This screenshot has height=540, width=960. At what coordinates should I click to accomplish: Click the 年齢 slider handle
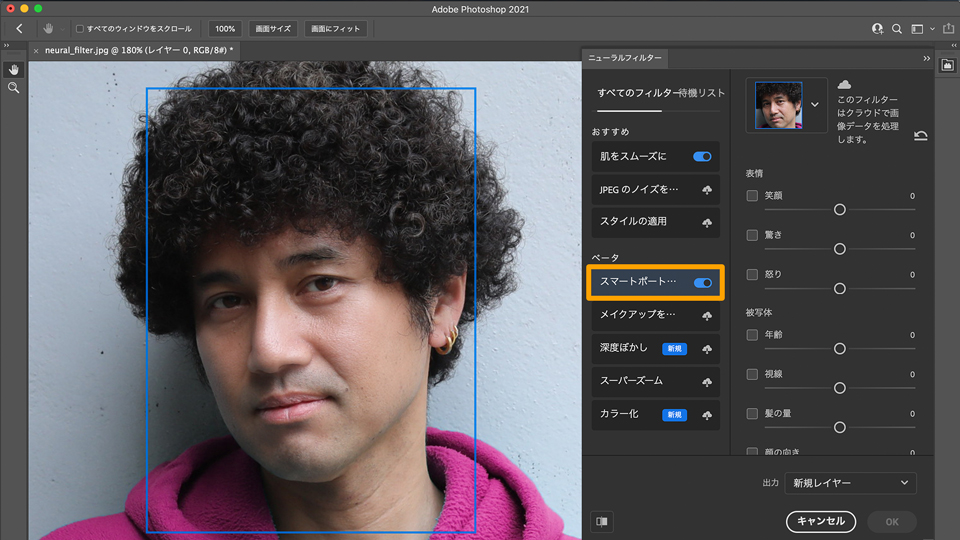840,348
